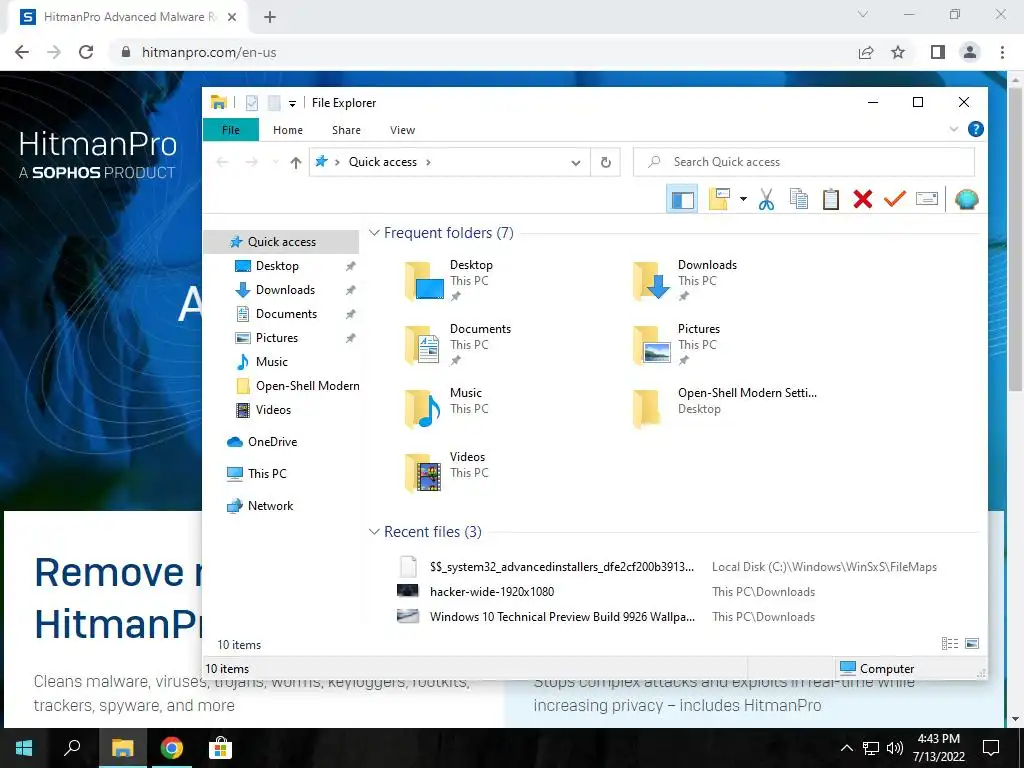Click Properties icon in title bar
This screenshot has height=768, width=1024.
tap(252, 103)
